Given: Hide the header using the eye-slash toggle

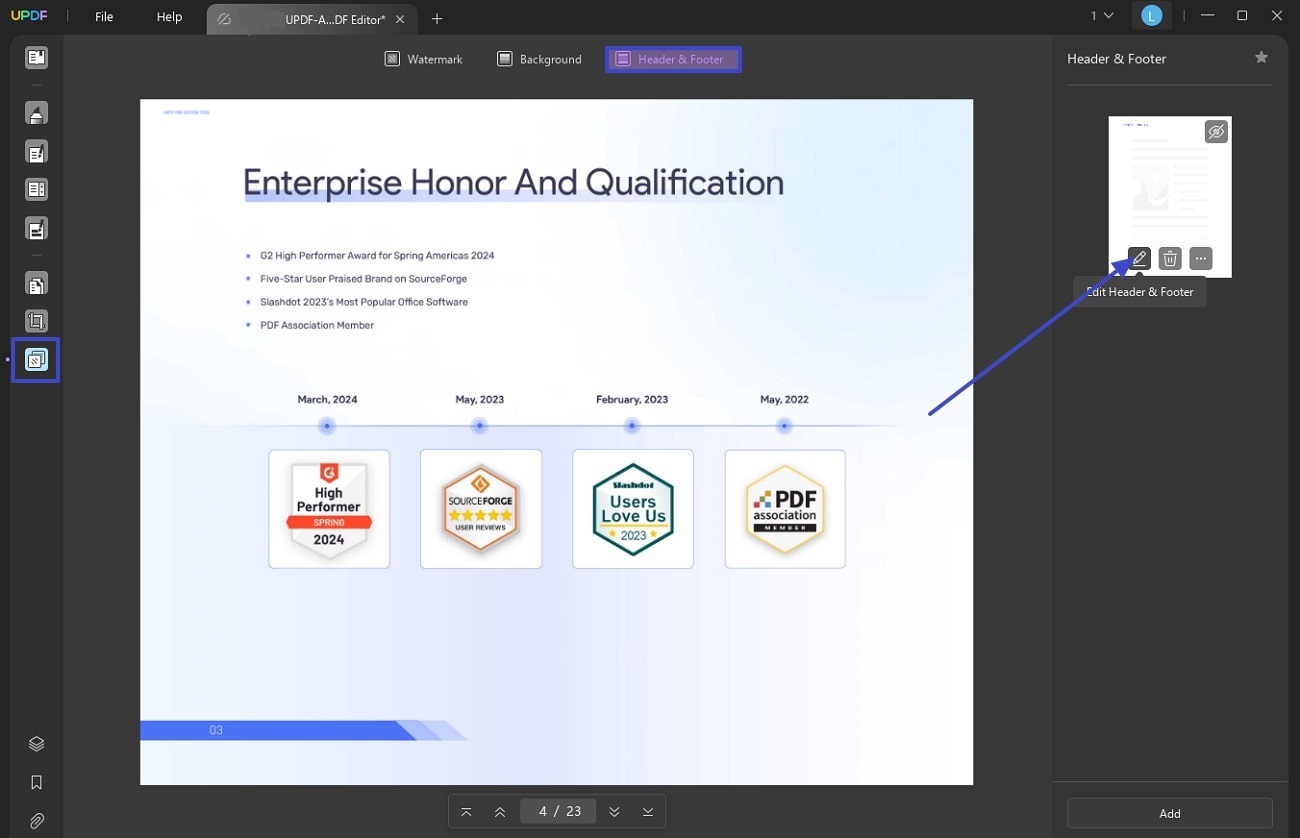Looking at the screenshot, I should [1216, 131].
